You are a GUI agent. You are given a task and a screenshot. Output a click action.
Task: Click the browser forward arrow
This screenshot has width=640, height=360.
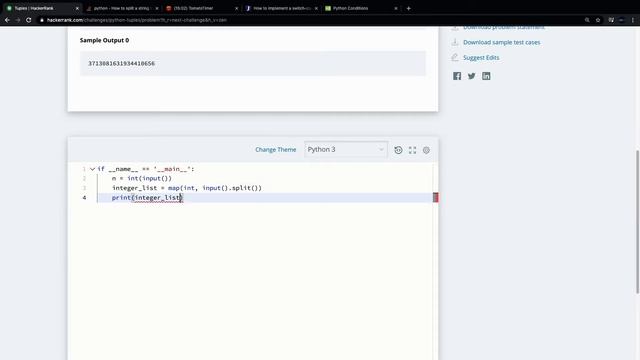coord(18,20)
